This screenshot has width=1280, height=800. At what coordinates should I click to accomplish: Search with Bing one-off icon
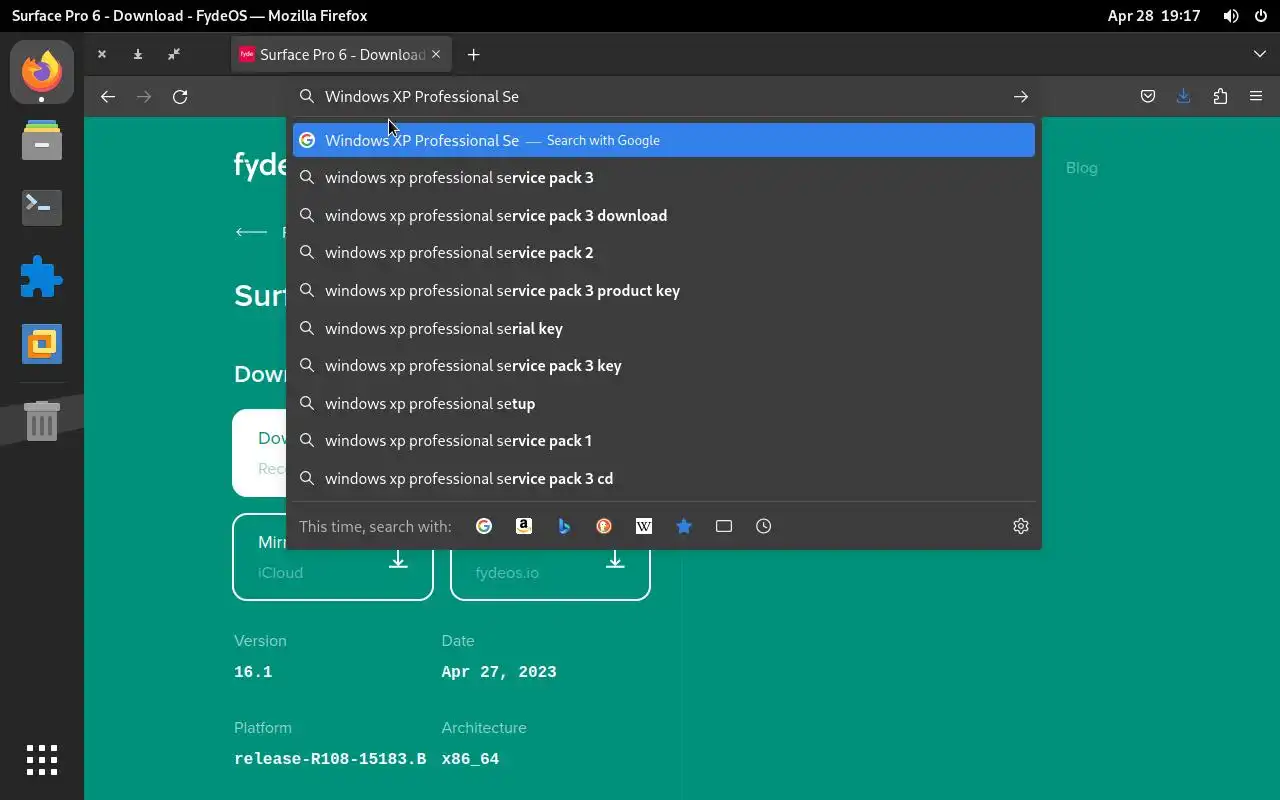(564, 526)
